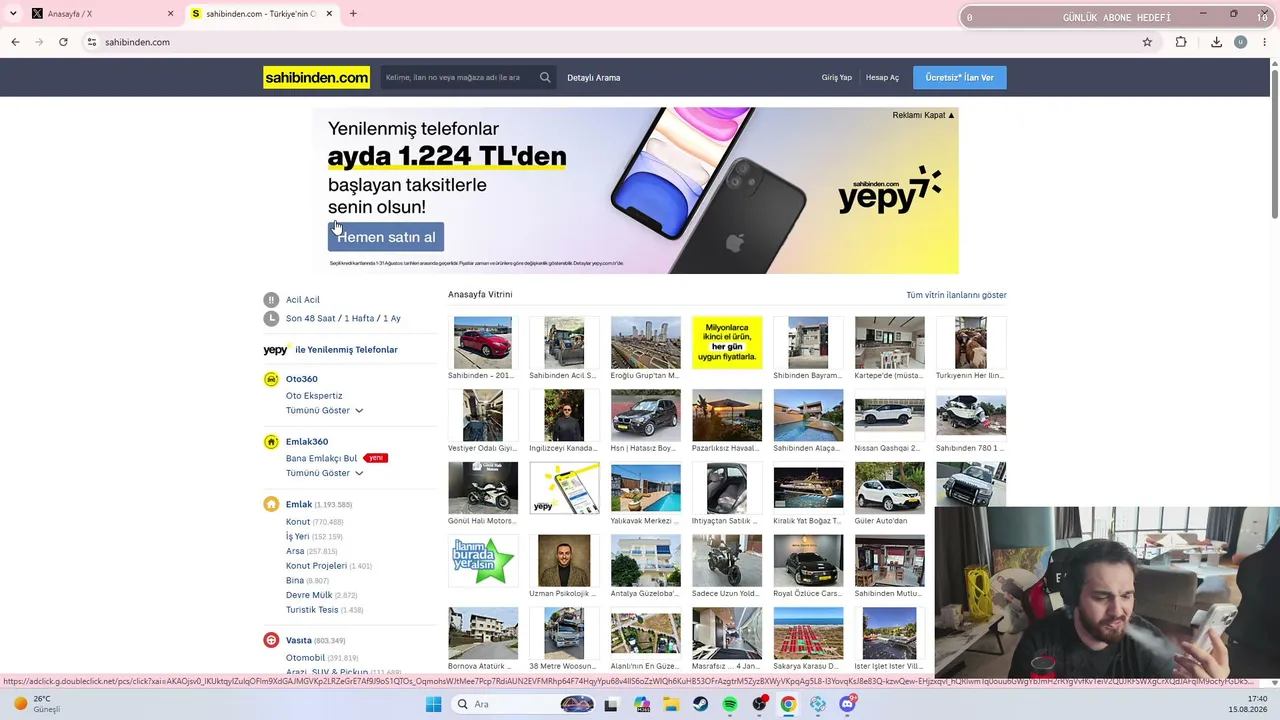Click the Ücretsiz İlan Ver button
The height and width of the screenshot is (720, 1280).
click(x=960, y=77)
